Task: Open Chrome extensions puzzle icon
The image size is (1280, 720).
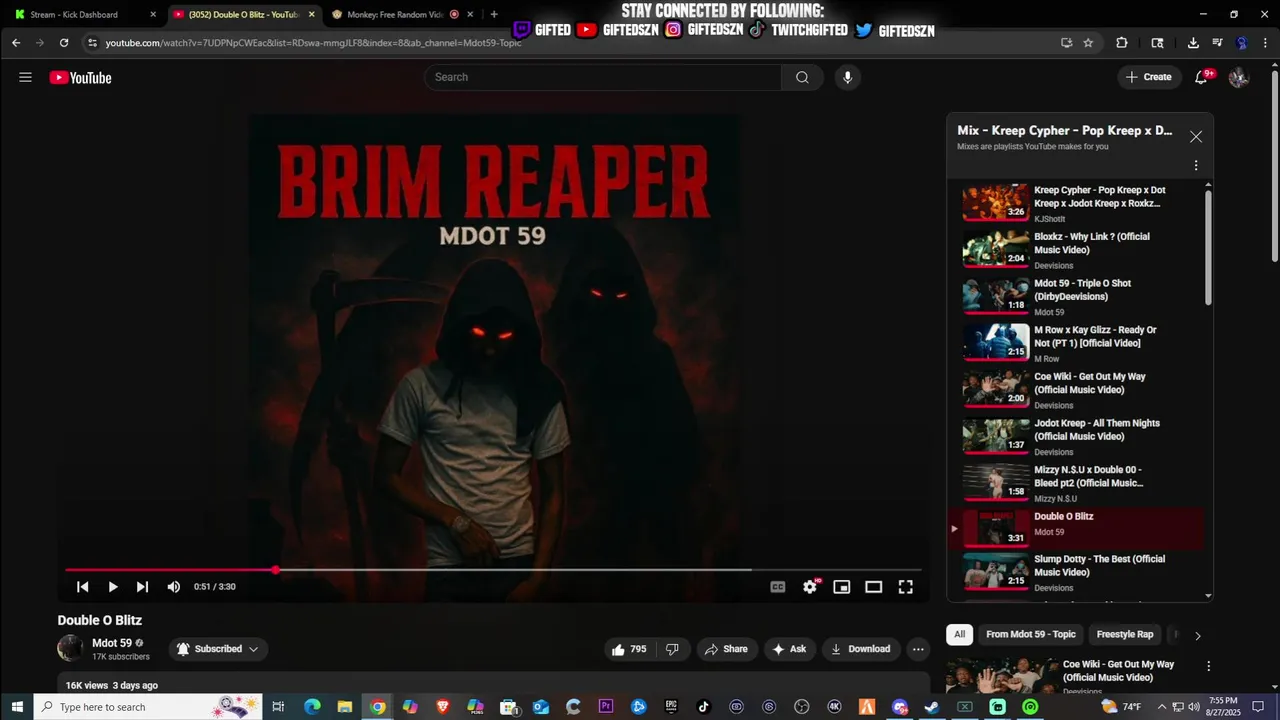Action: [1121, 43]
